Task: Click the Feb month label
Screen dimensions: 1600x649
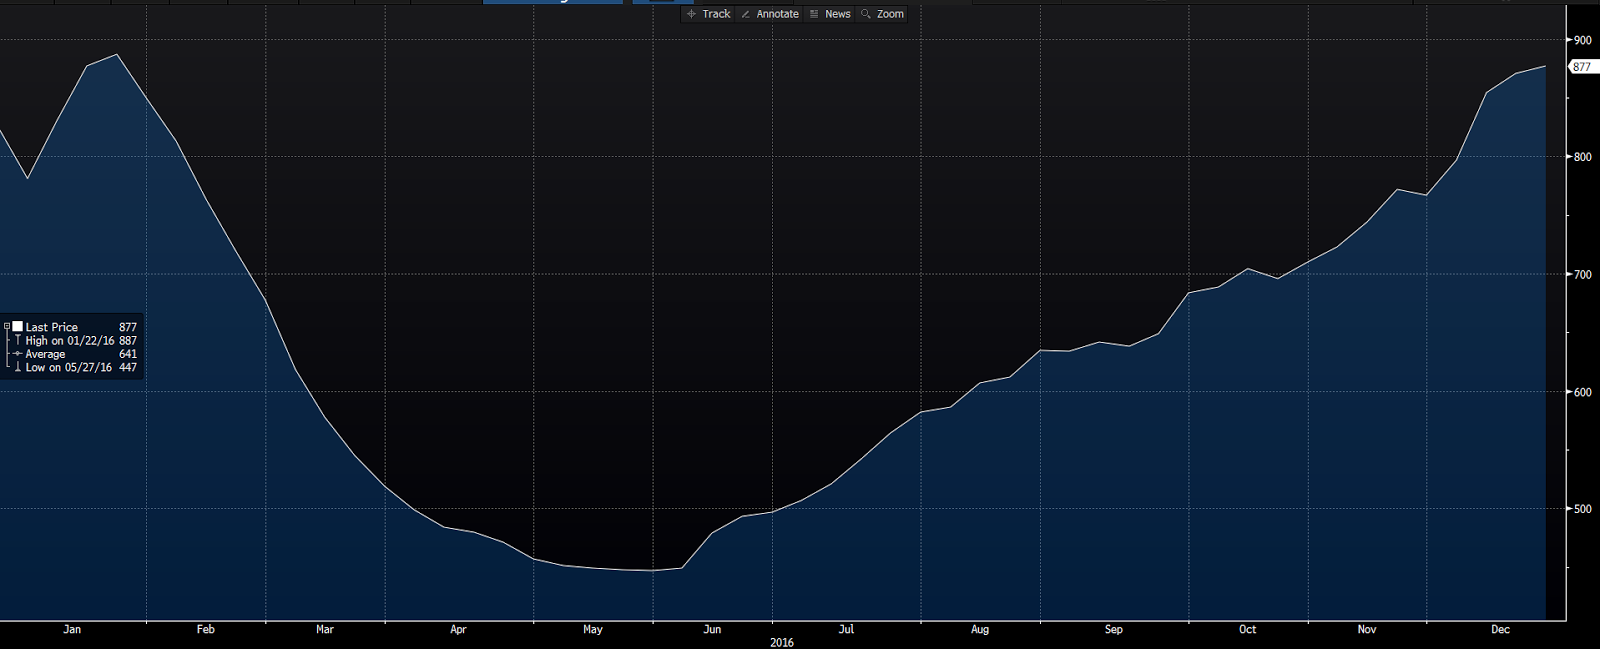Action: click(206, 629)
